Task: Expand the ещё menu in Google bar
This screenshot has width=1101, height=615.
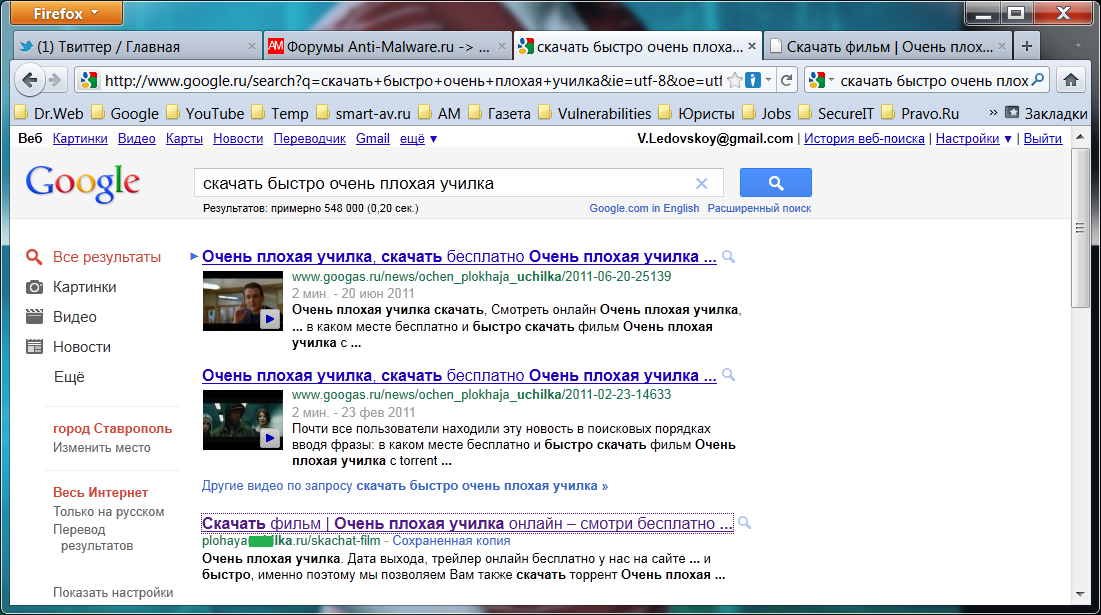Action: (x=418, y=138)
